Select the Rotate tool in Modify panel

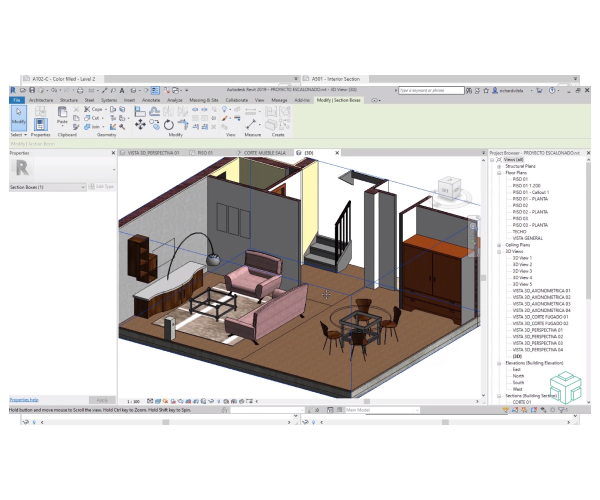pyautogui.click(x=168, y=126)
